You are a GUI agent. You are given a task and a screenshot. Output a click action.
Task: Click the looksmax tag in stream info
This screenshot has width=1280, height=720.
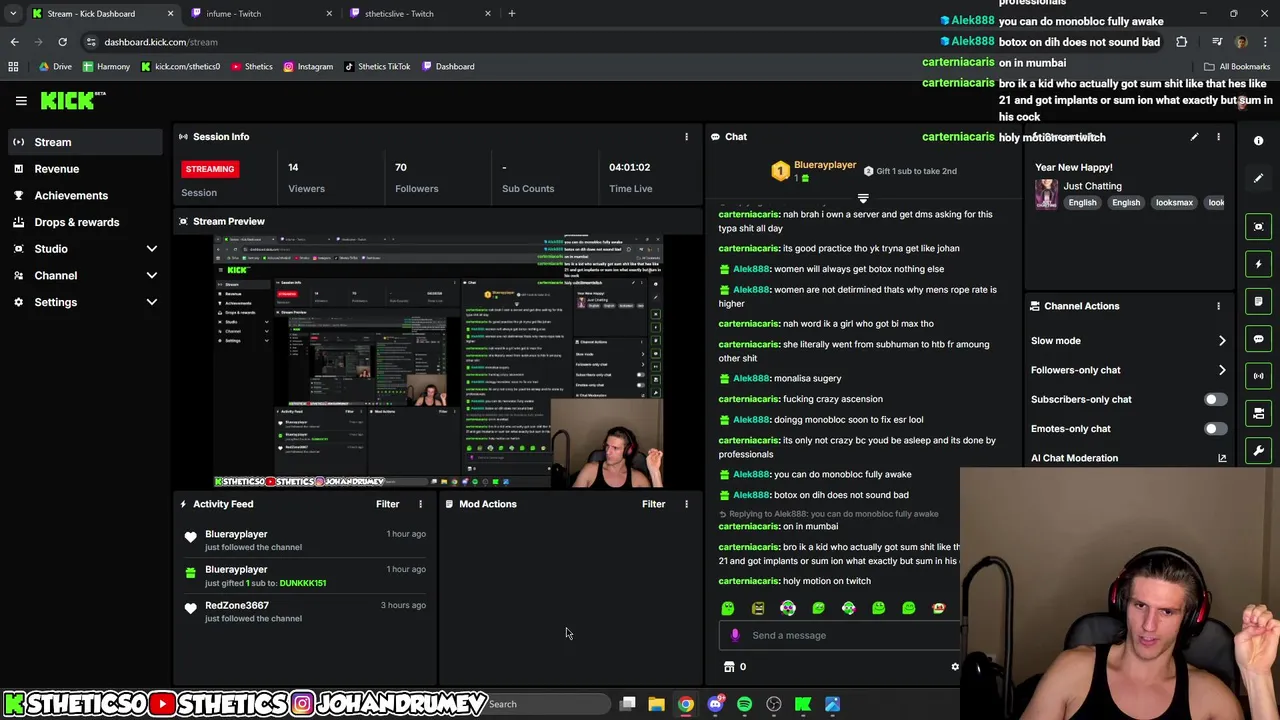click(1174, 203)
